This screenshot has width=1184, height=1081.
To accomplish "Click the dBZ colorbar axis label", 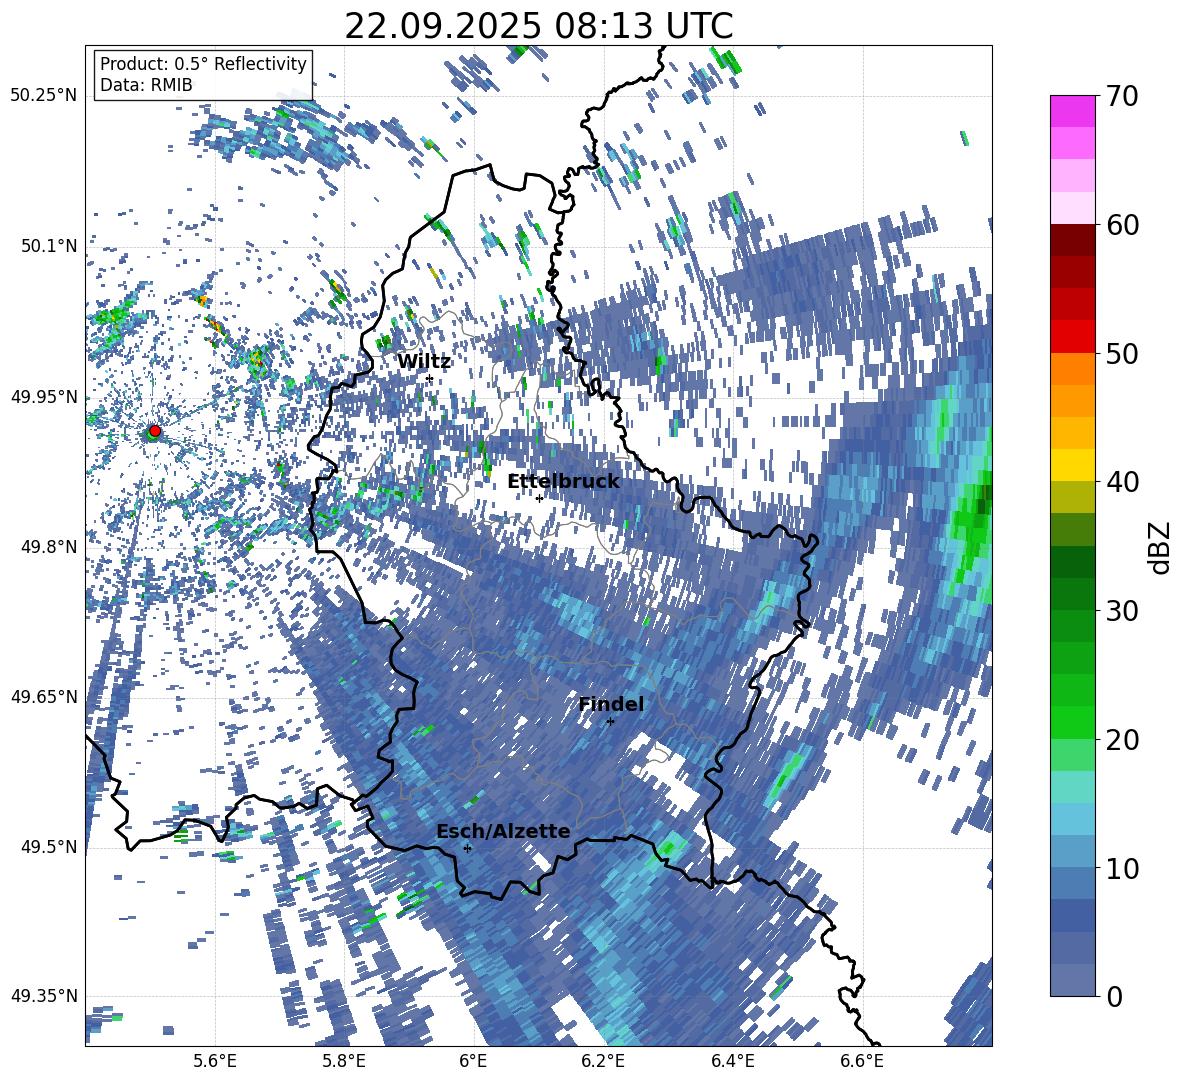I will click(1160, 547).
